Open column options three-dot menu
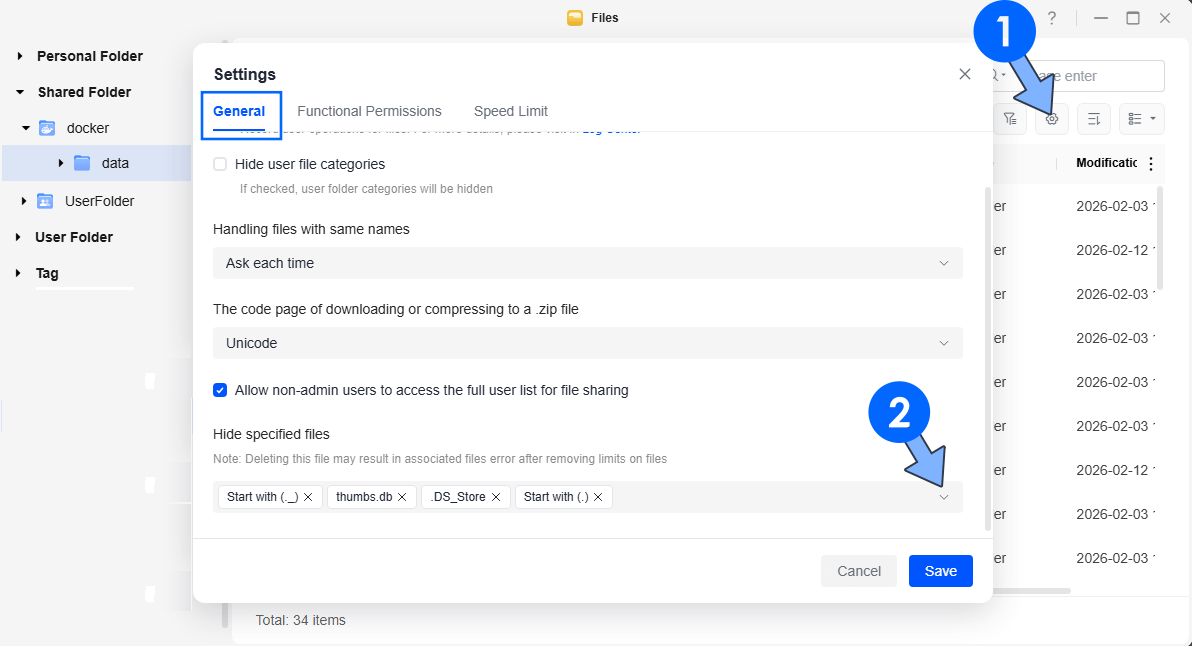 (x=1150, y=164)
